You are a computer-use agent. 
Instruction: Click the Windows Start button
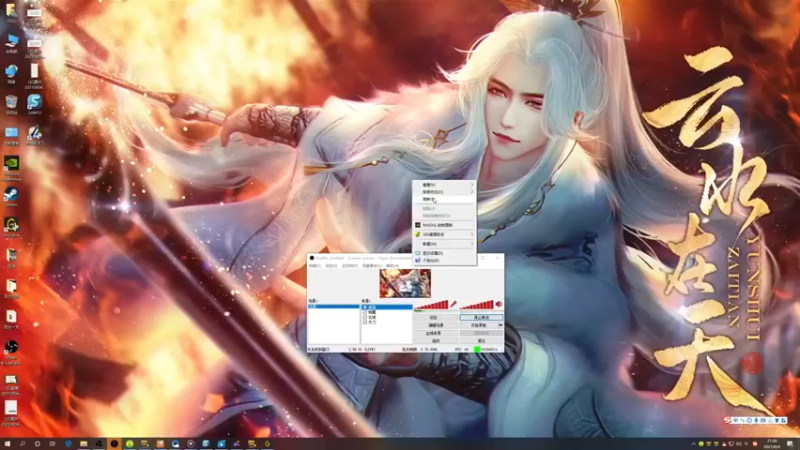(x=7, y=444)
